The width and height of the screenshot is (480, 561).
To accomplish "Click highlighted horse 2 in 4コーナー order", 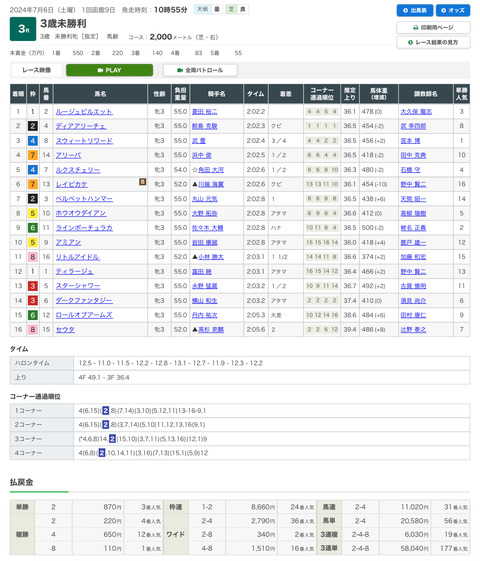I will [102, 453].
